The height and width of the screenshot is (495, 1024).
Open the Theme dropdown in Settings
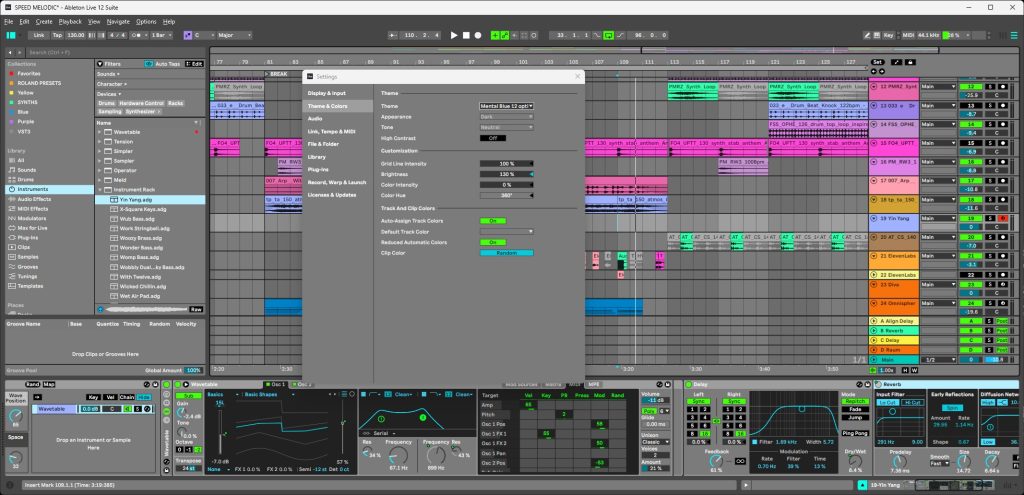coord(506,105)
